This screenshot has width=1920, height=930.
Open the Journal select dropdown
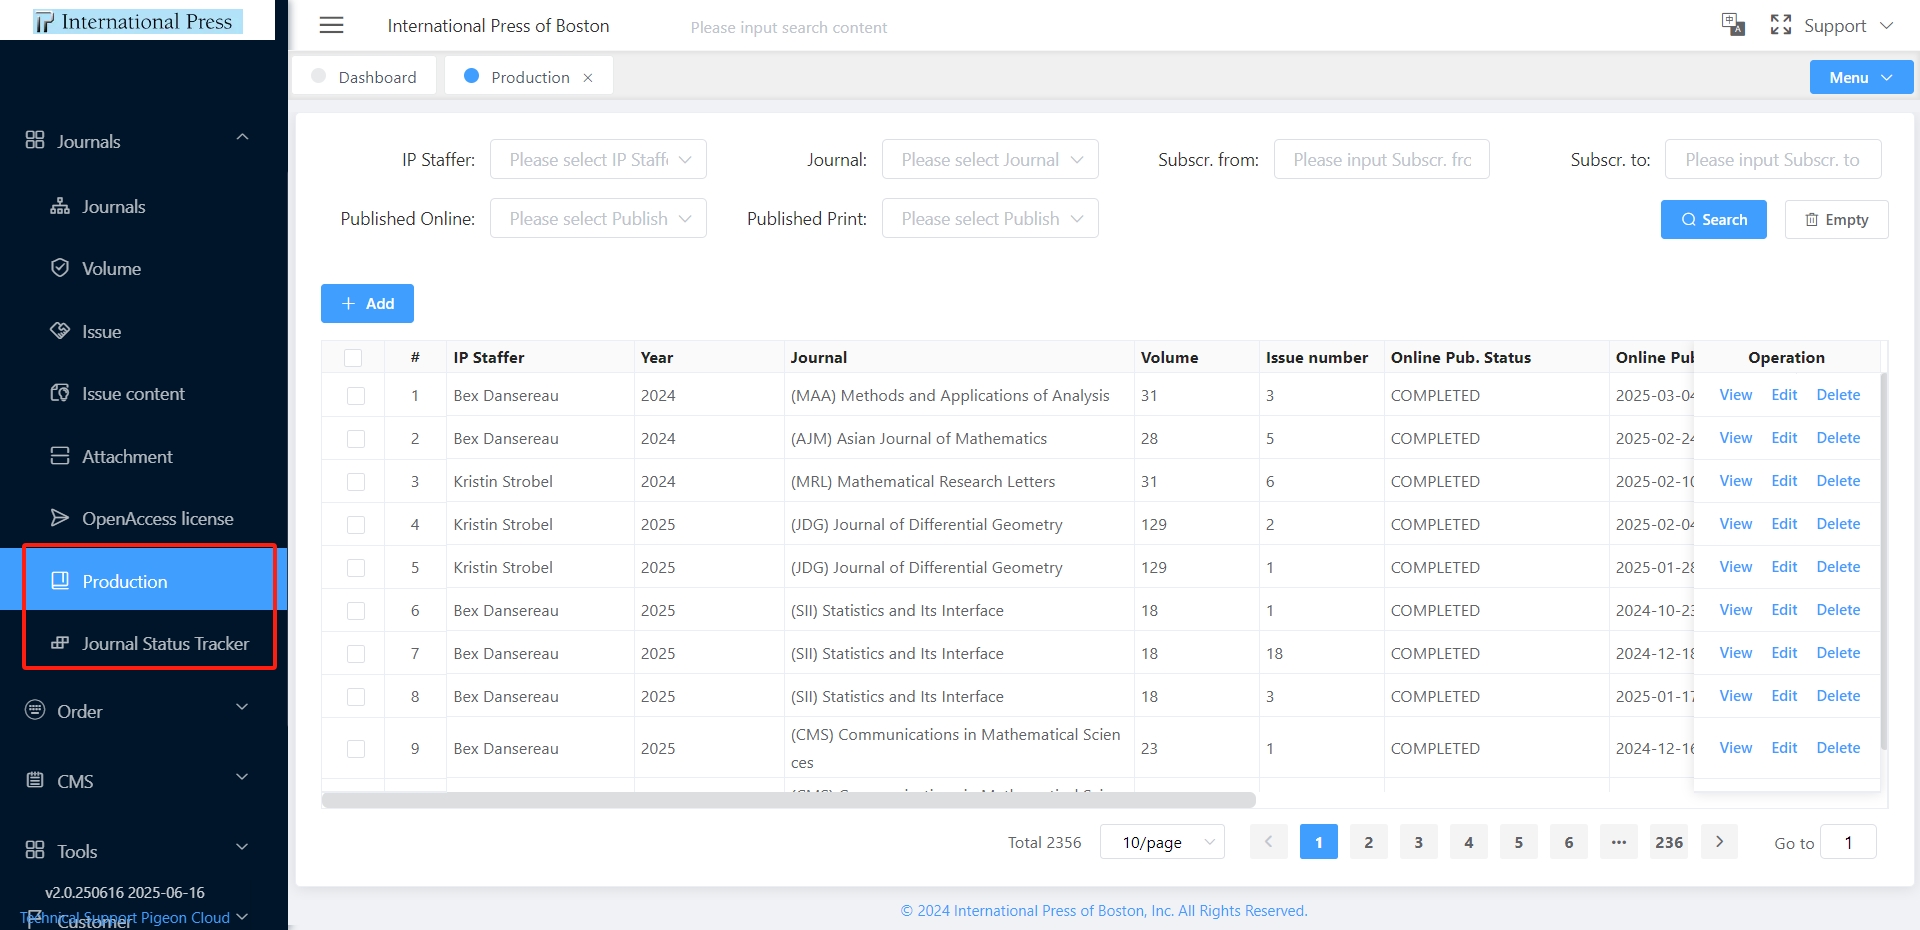point(990,159)
